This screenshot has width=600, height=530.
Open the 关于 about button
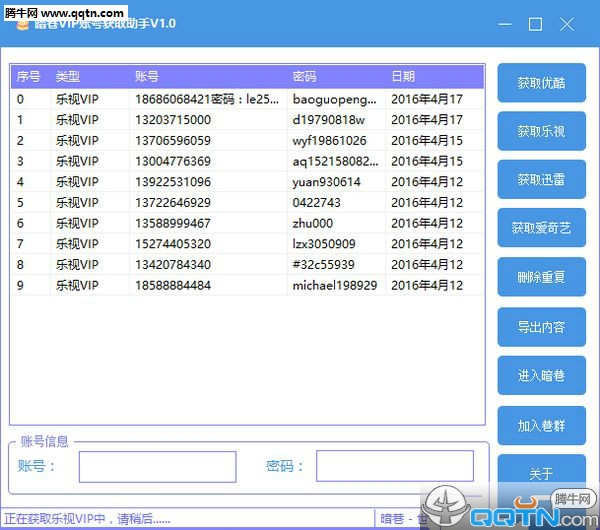pyautogui.click(x=541, y=474)
